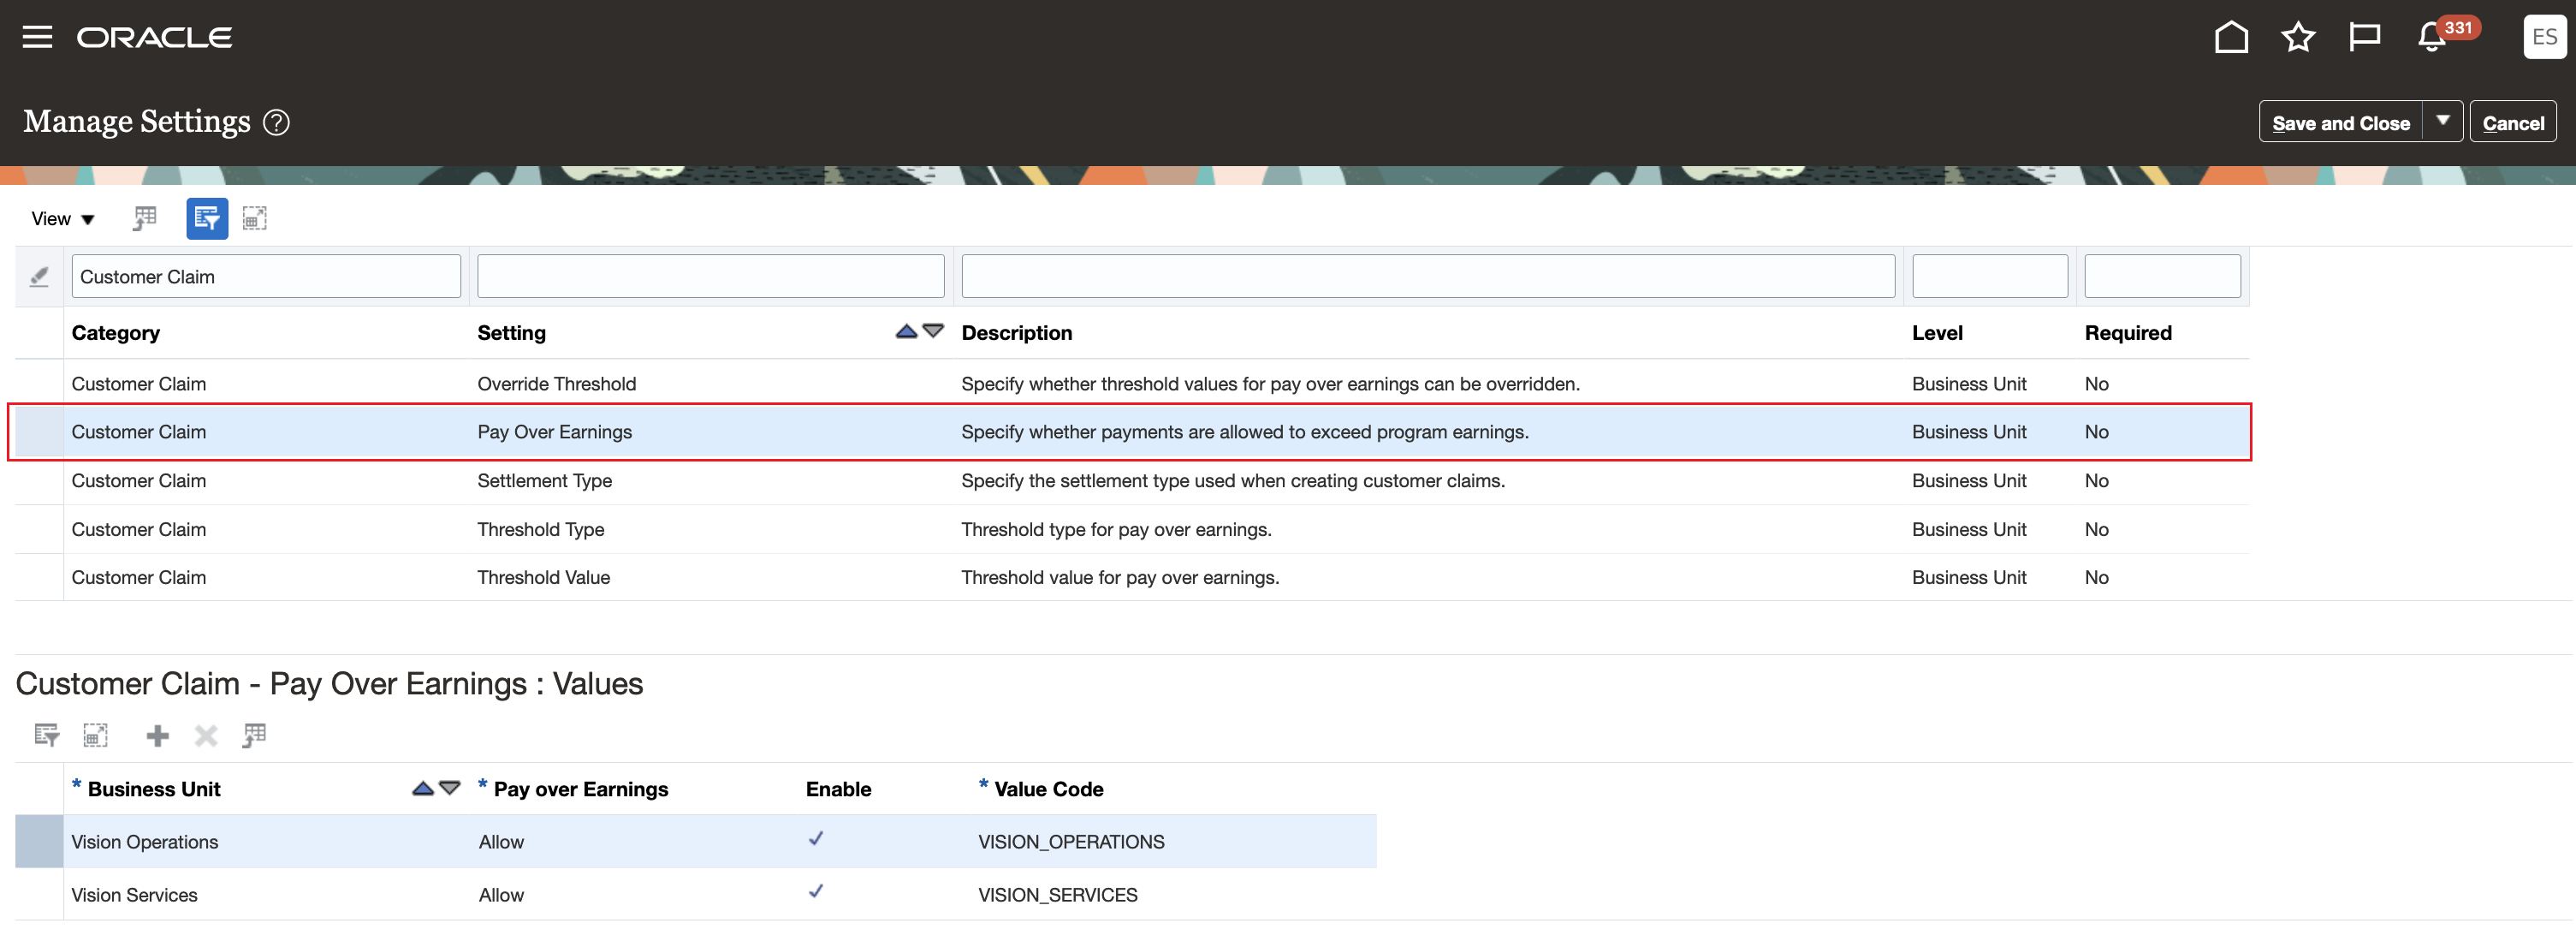Click Export to Excel icon in settings toolbar
Image resolution: width=2576 pixels, height=929 pixels.
(x=146, y=218)
